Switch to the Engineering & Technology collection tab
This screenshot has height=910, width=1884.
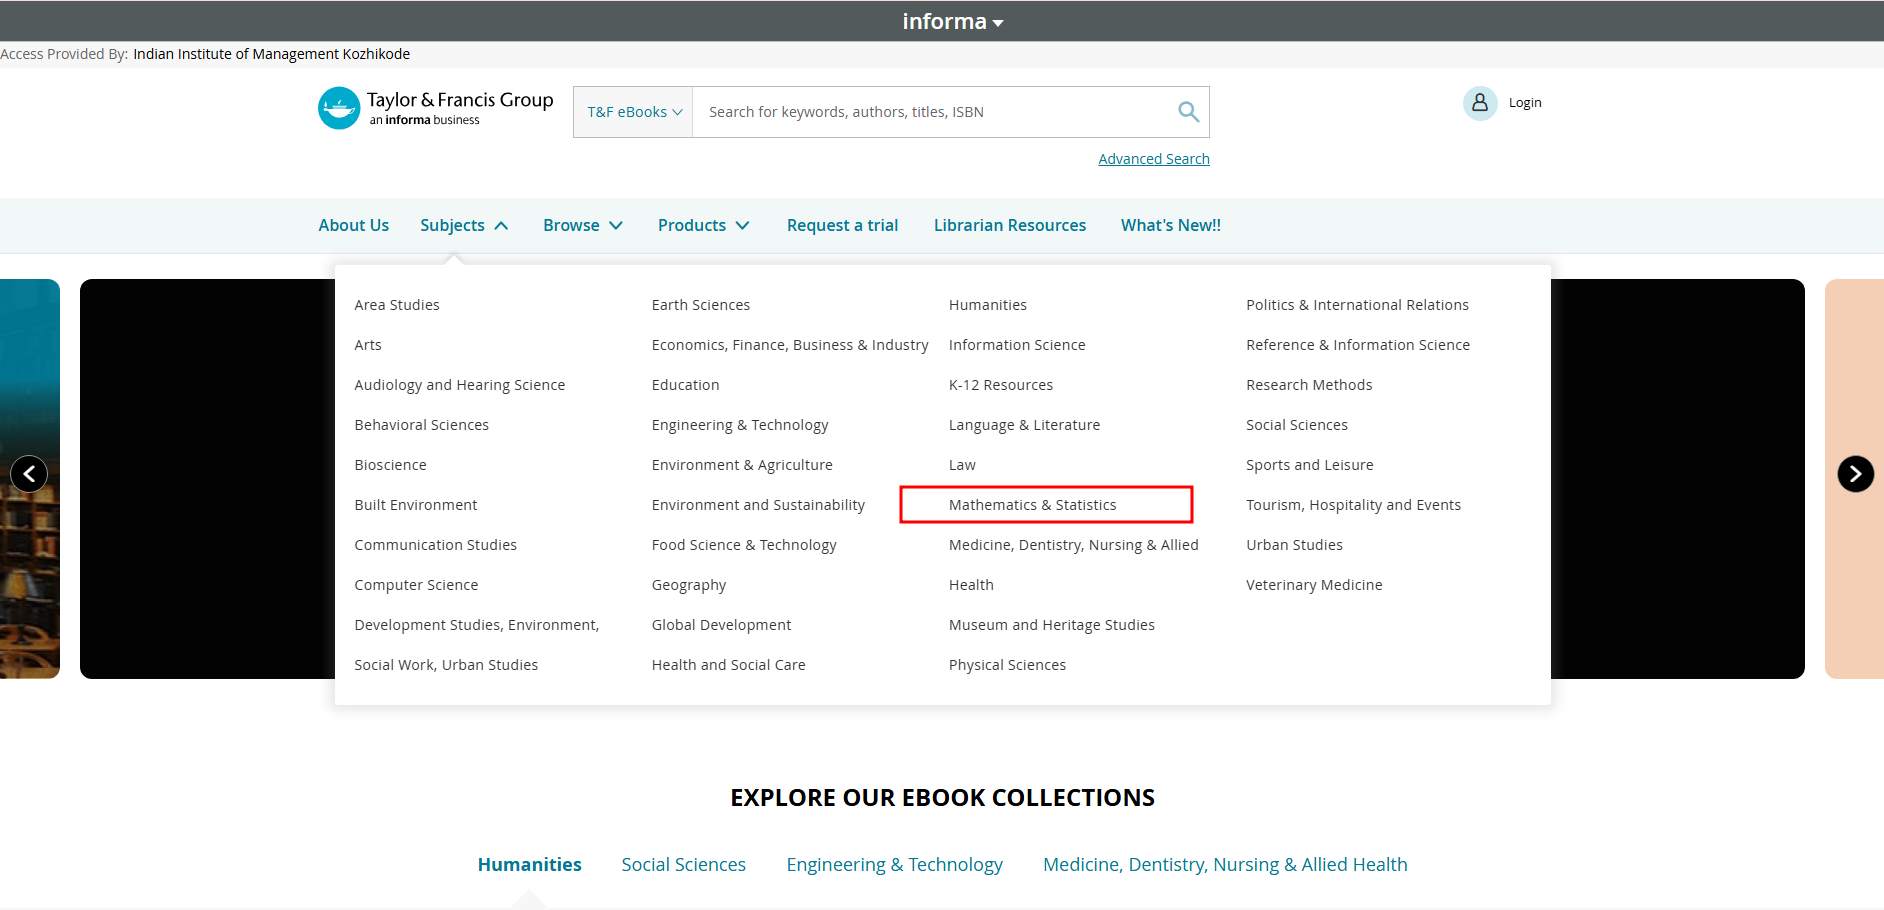pos(894,865)
